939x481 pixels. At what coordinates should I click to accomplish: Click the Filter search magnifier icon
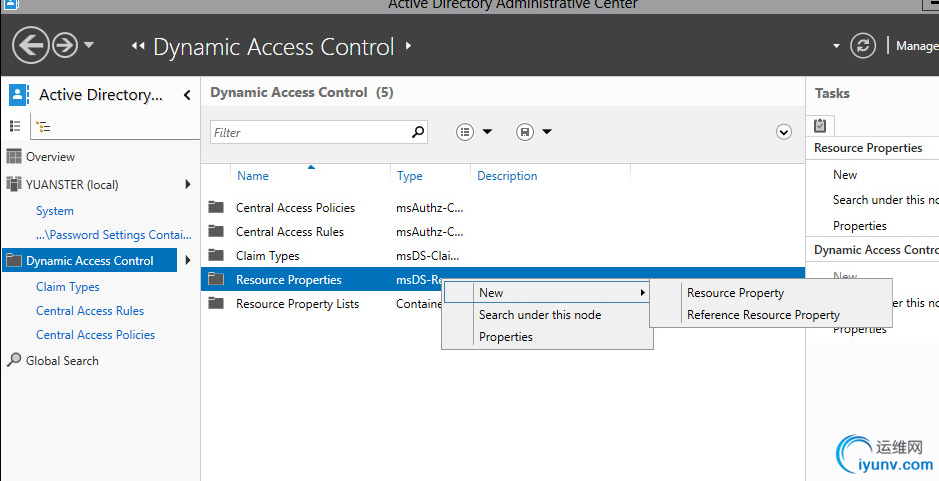coord(418,132)
